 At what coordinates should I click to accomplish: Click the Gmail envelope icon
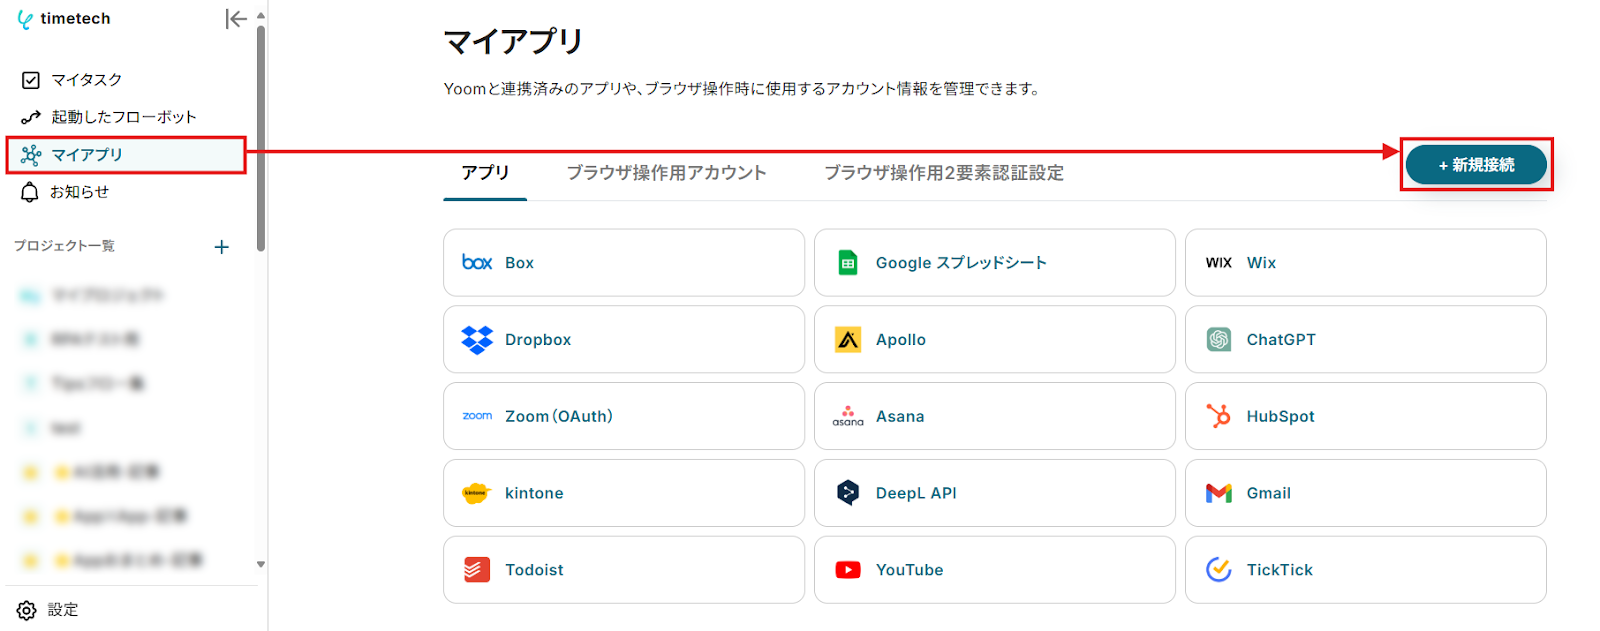(x=1218, y=493)
